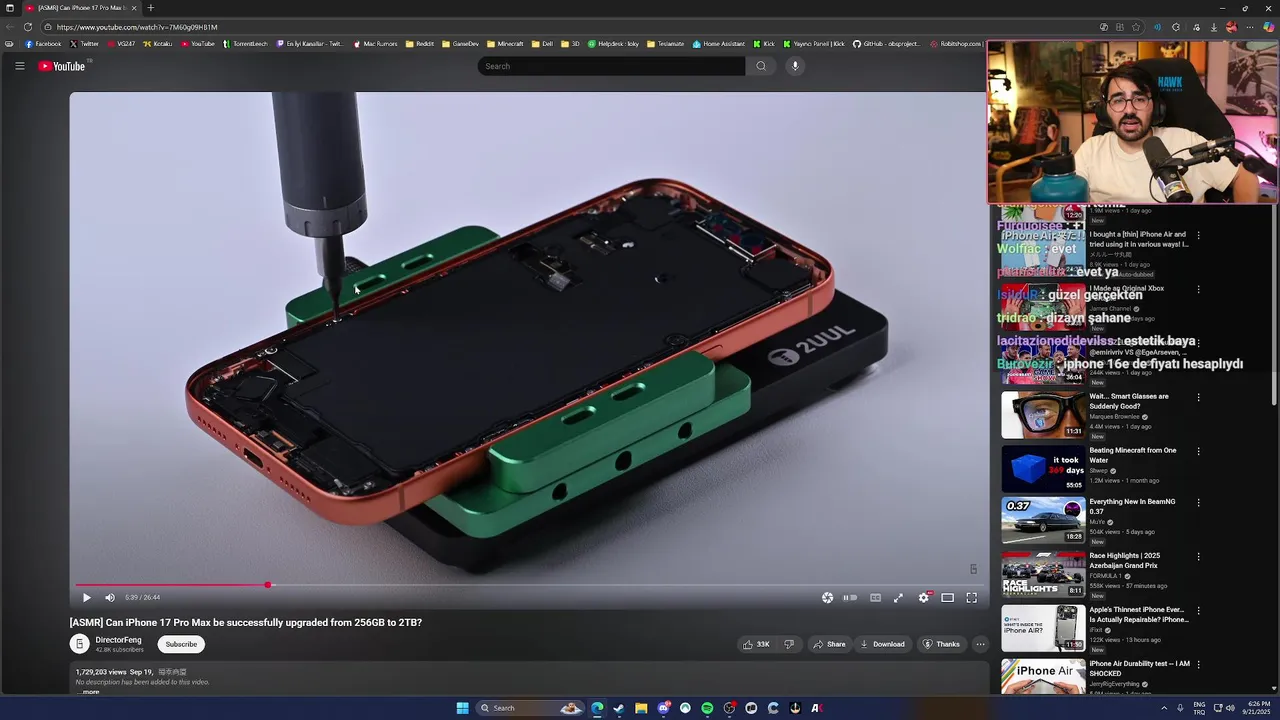Screen dimensions: 1280x720
Task: Start voice search with the microphone icon
Action: pos(795,66)
